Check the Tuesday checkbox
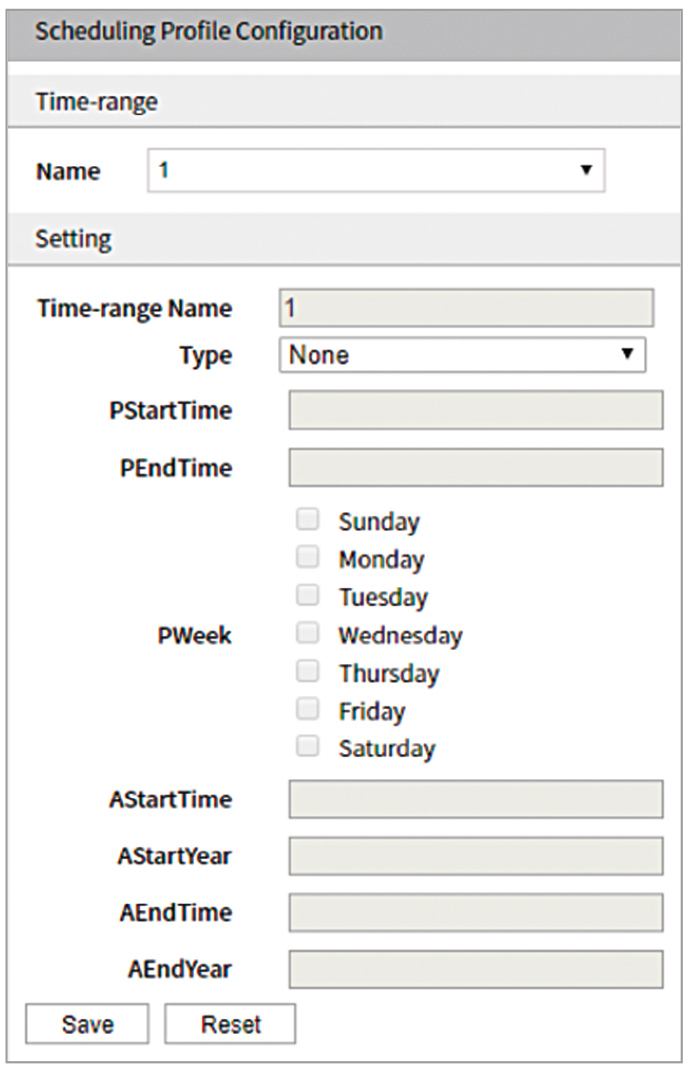 308,595
